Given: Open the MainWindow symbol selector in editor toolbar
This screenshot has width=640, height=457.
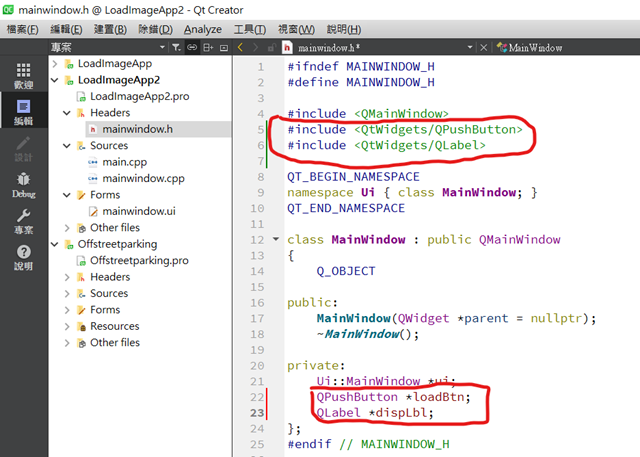Looking at the screenshot, I should pyautogui.click(x=535, y=47).
